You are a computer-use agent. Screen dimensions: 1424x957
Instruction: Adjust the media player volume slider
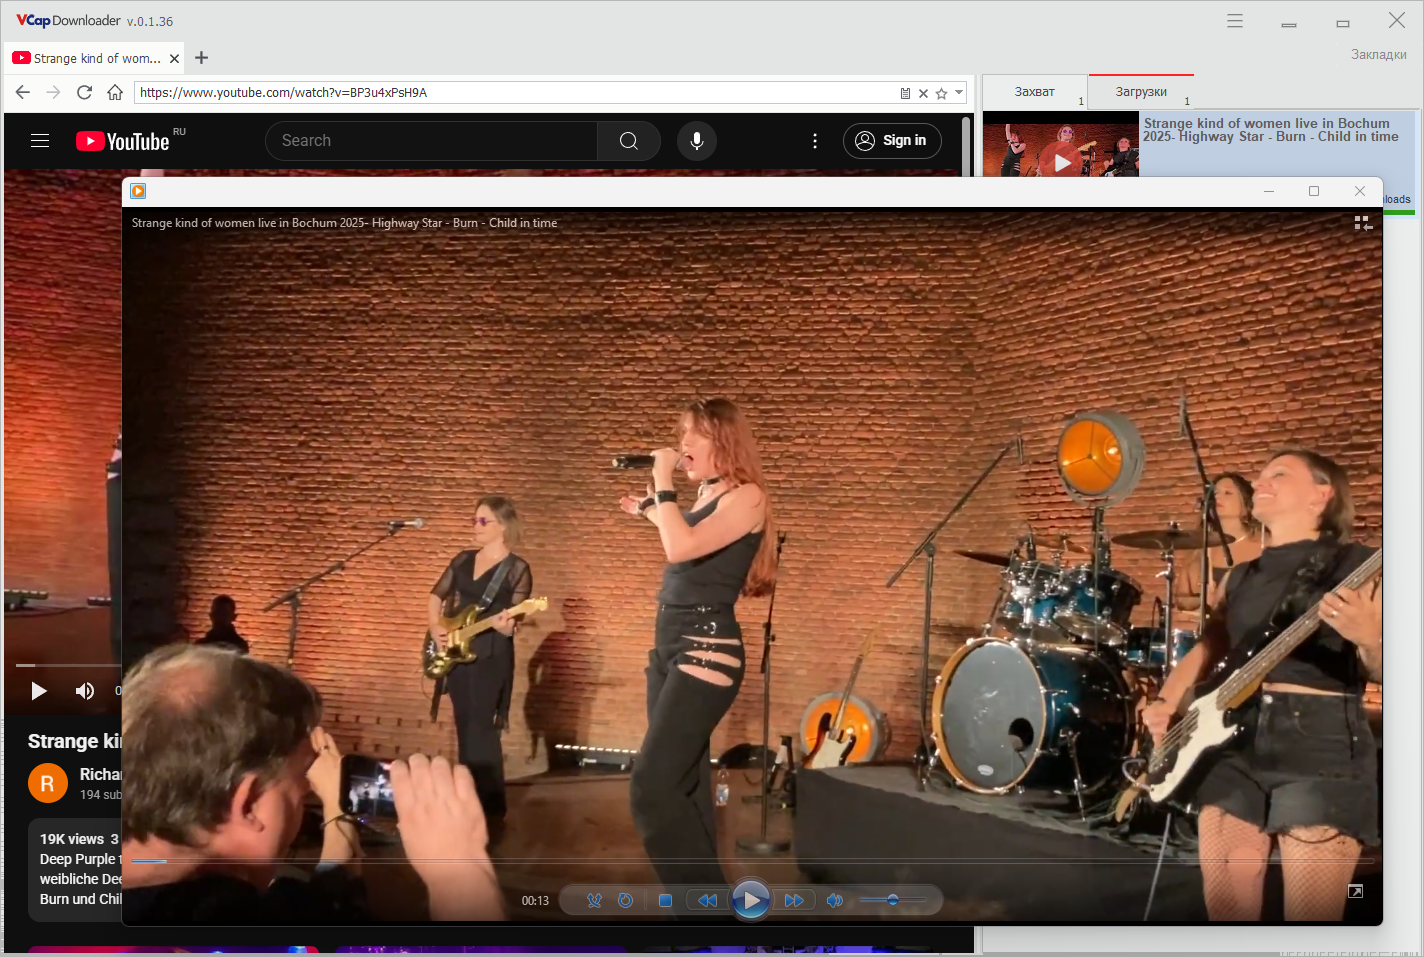pyautogui.click(x=892, y=901)
